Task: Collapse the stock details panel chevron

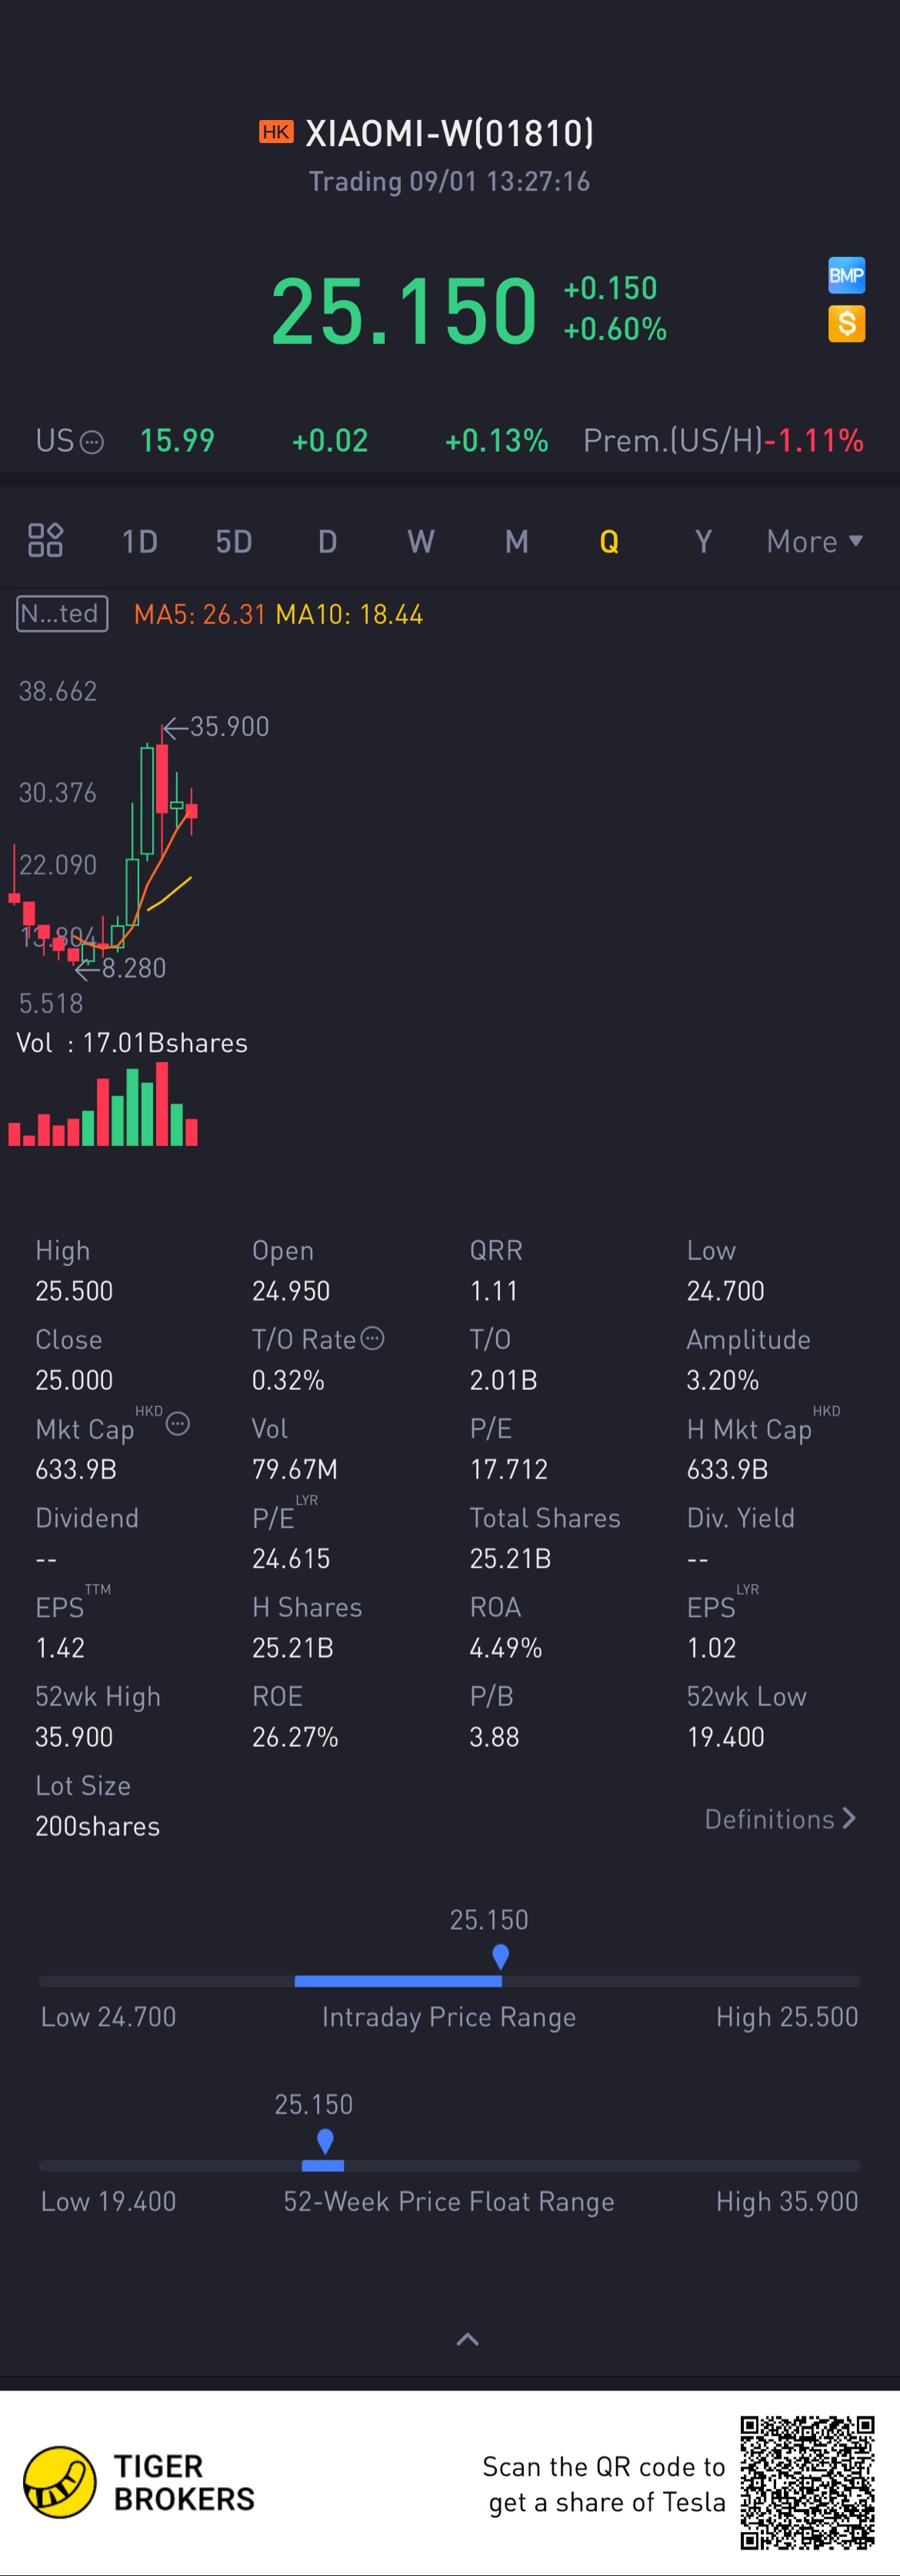Action: point(467,2339)
